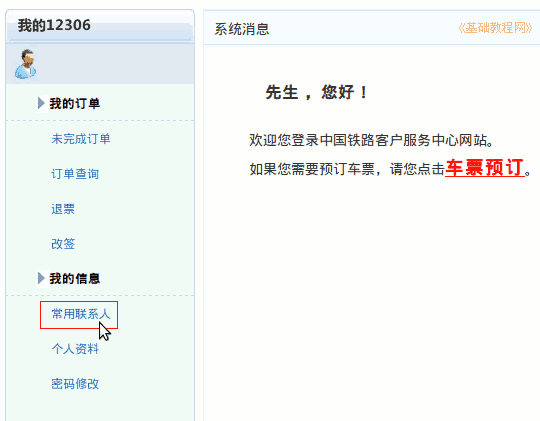
Task: Select the 我的信息 section heading
Action: pos(75,278)
